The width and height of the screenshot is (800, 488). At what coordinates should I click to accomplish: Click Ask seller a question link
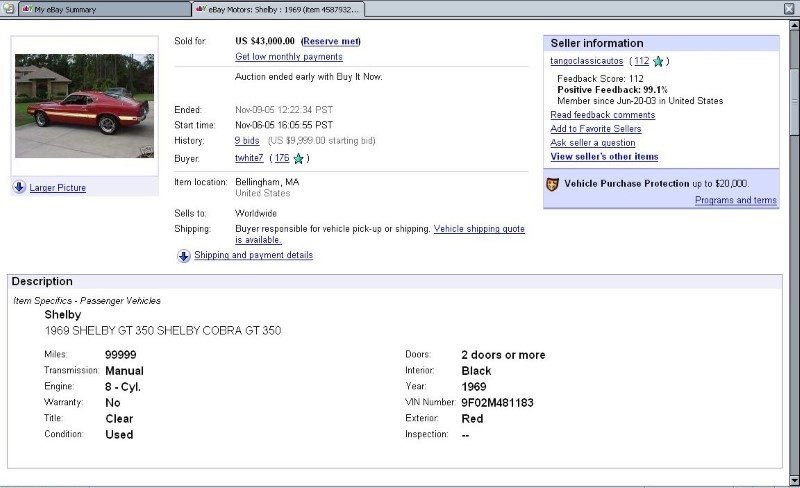coord(593,143)
